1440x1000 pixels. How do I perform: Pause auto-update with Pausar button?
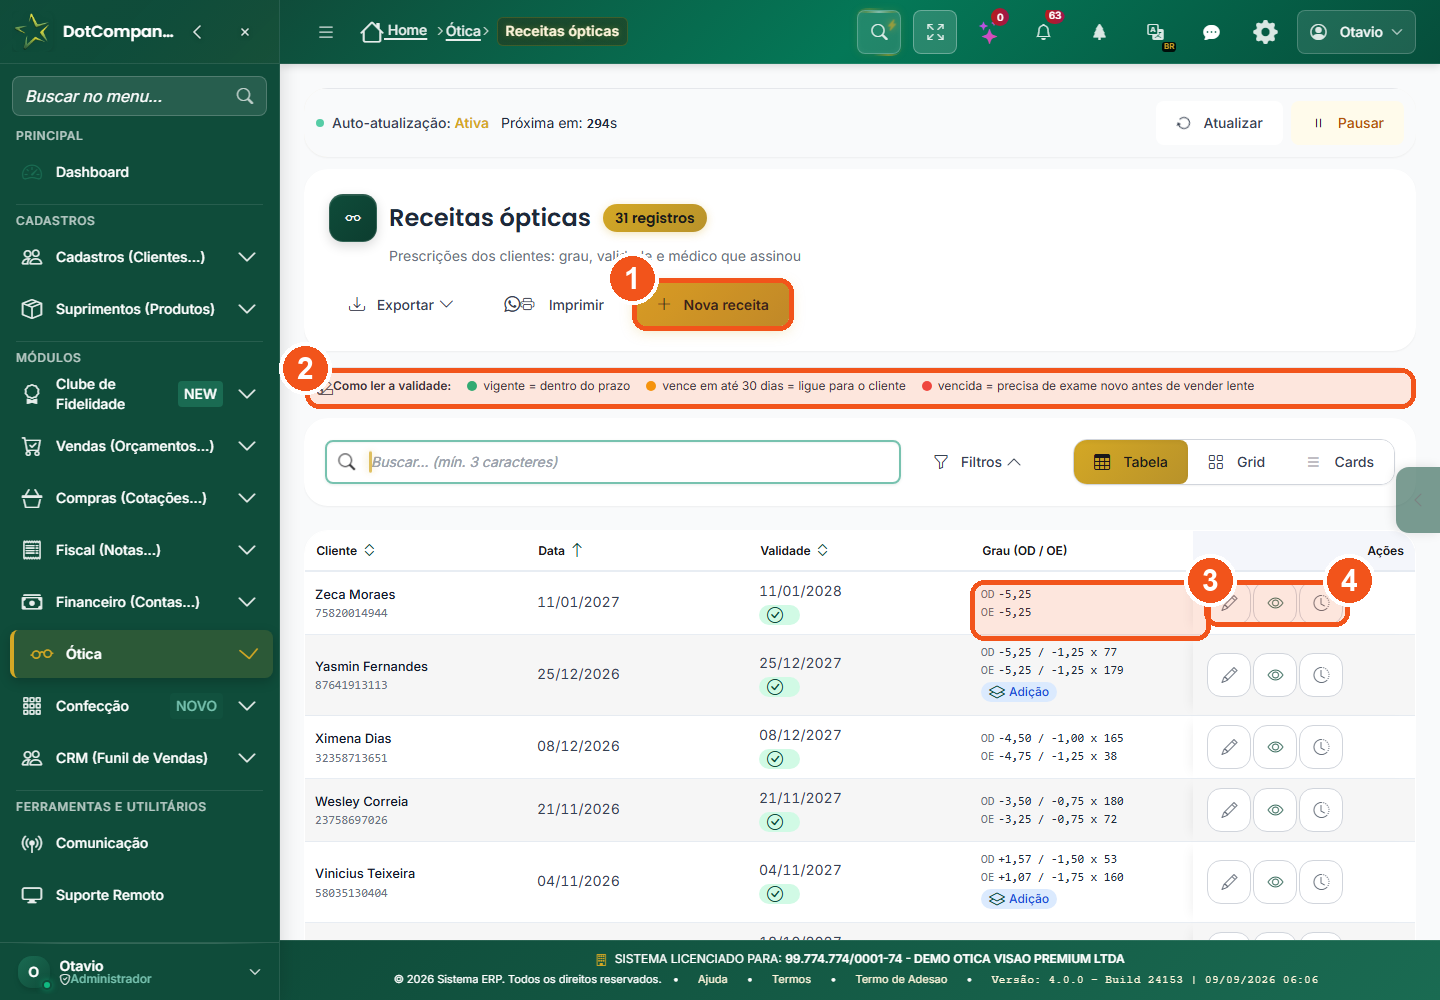coord(1347,123)
